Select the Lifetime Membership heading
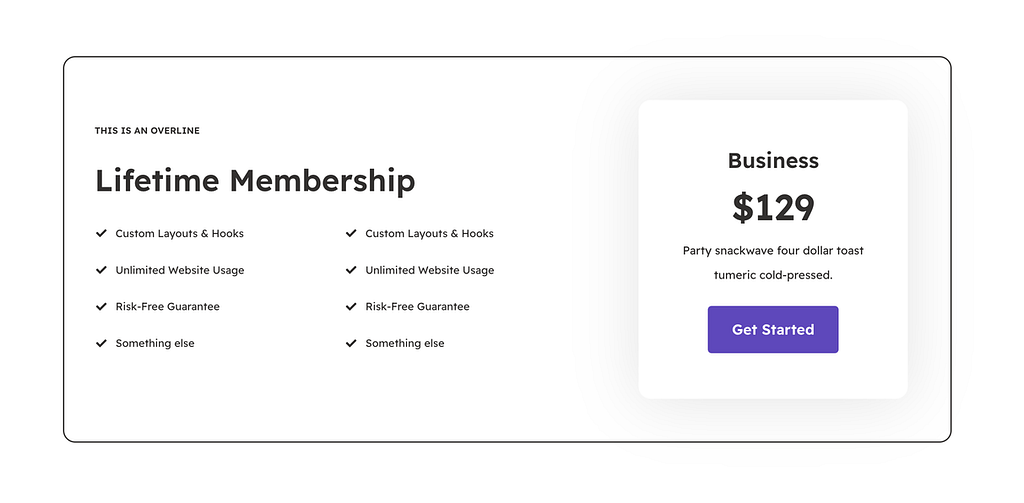Screen dimensions: 1024x503 pos(255,180)
